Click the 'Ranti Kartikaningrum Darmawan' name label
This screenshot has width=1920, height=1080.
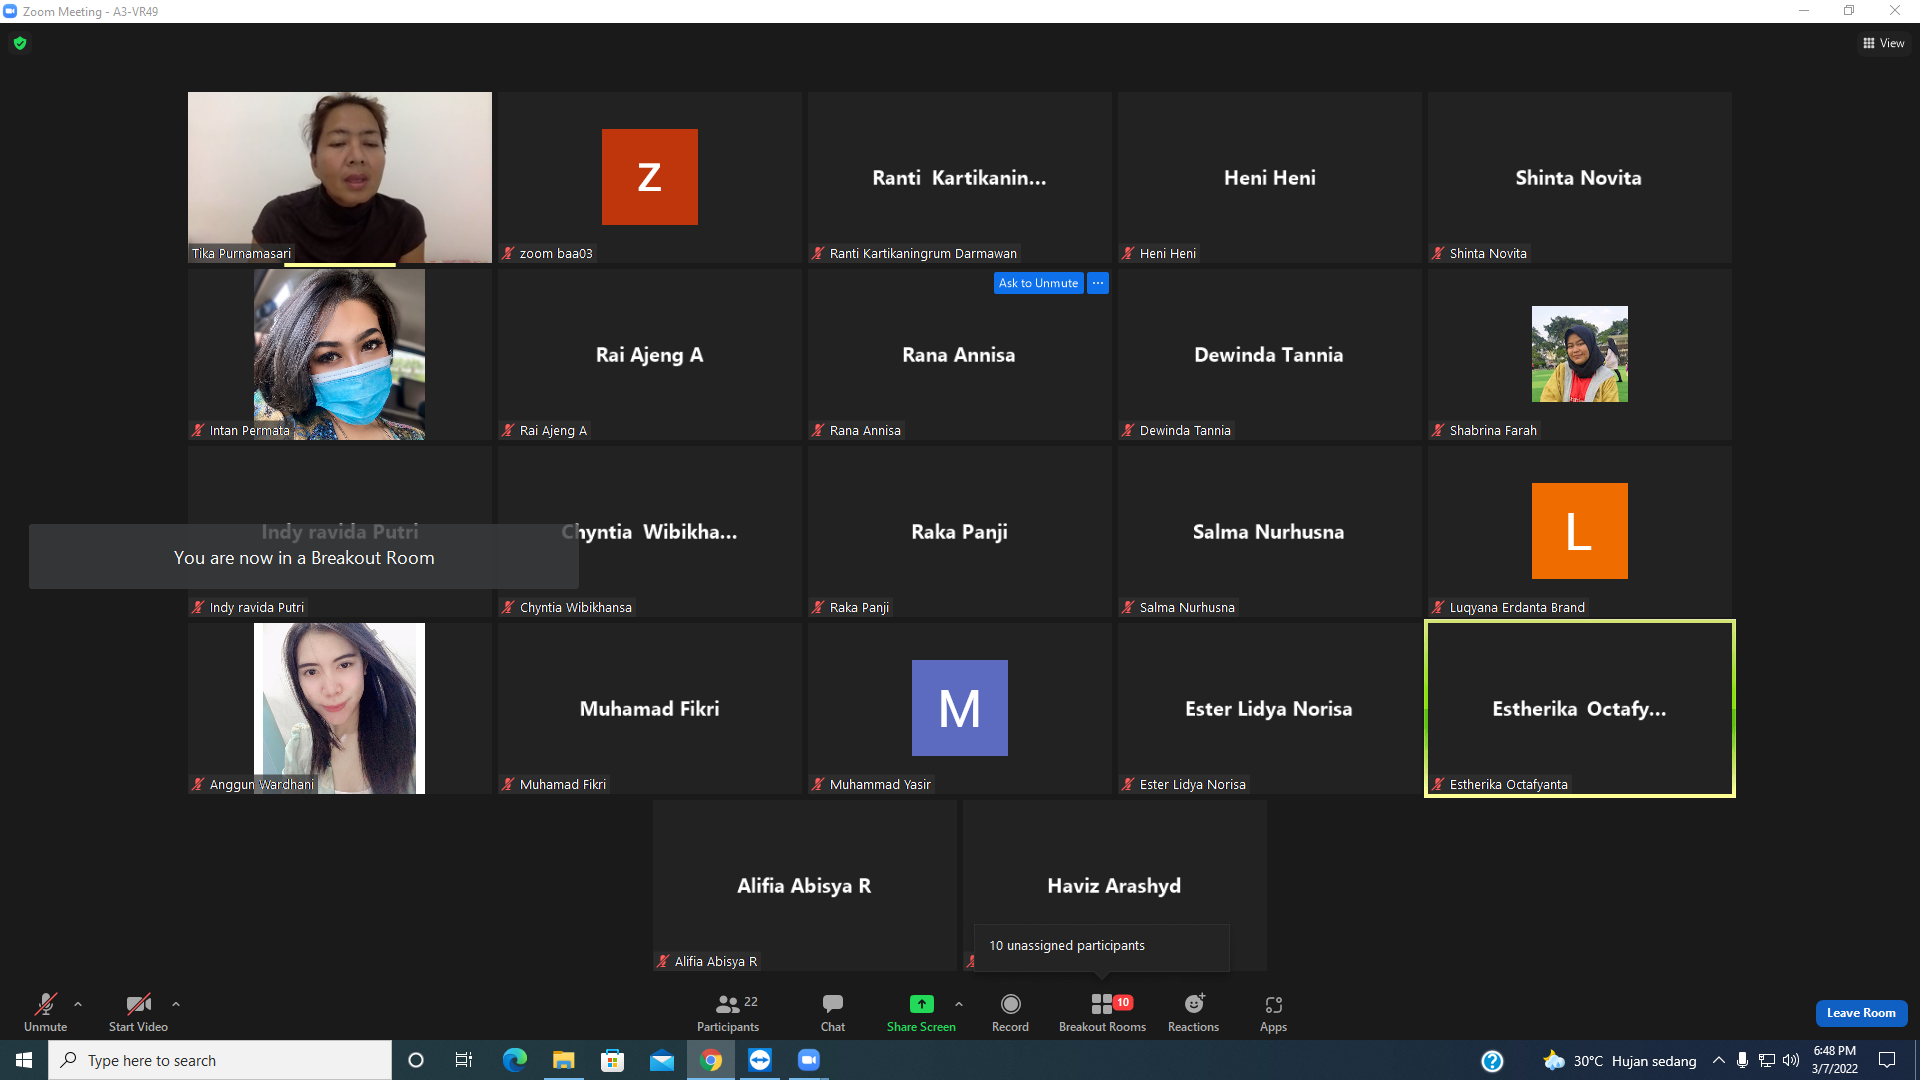click(x=923, y=253)
